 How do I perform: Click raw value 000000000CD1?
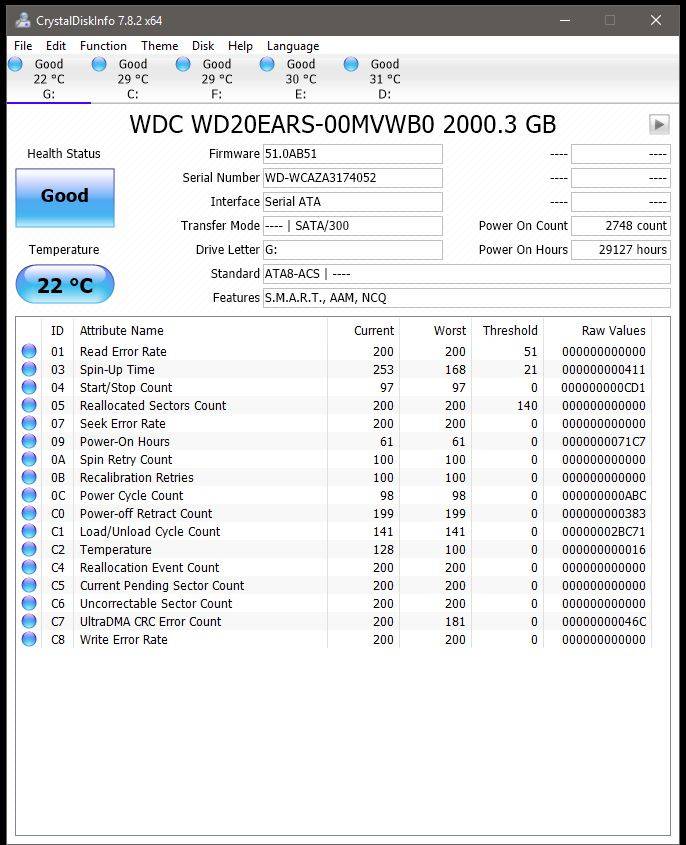point(603,387)
